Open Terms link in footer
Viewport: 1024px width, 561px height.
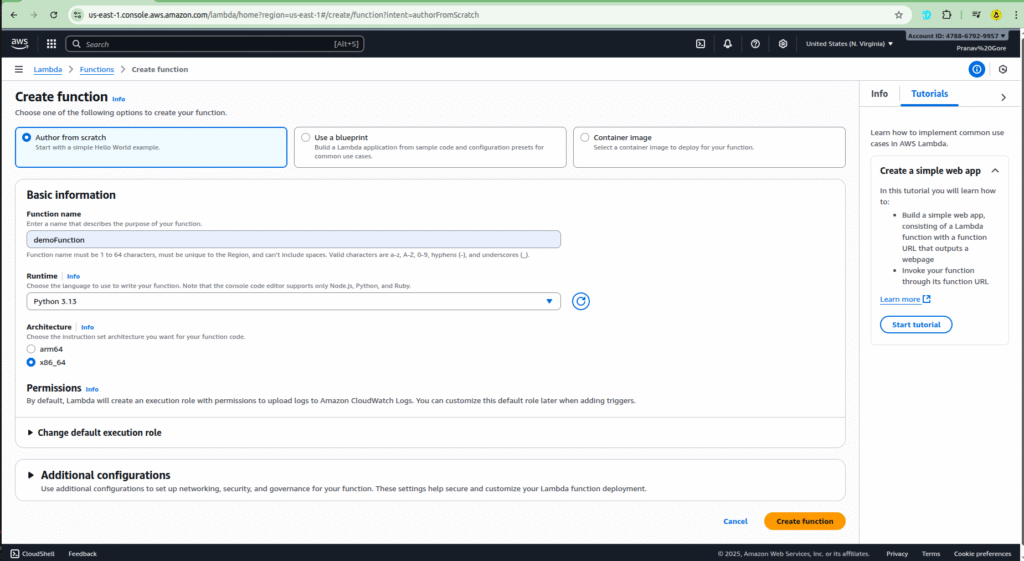[x=931, y=553]
